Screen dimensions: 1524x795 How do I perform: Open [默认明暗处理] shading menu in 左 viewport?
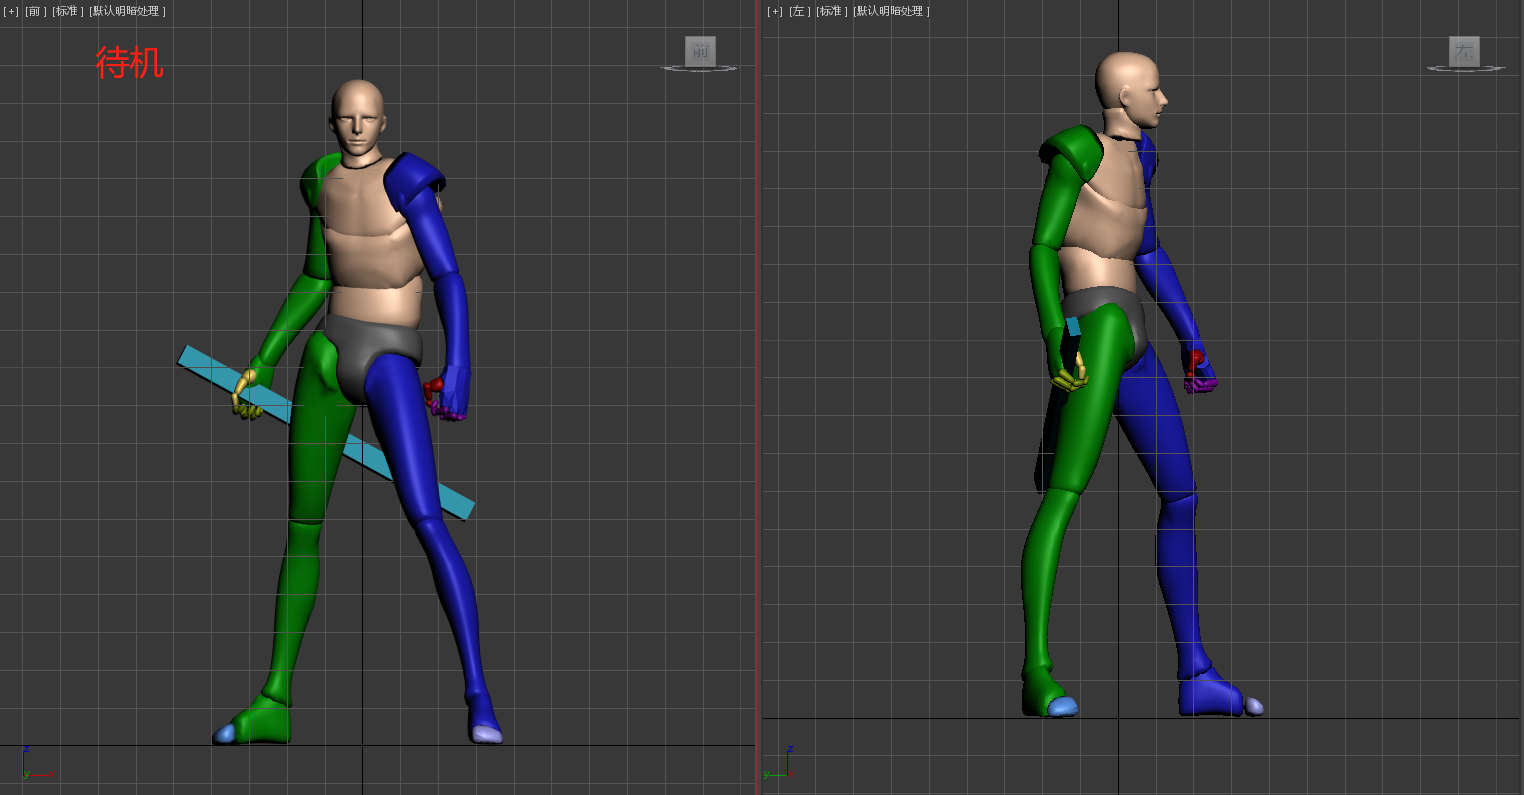892,11
